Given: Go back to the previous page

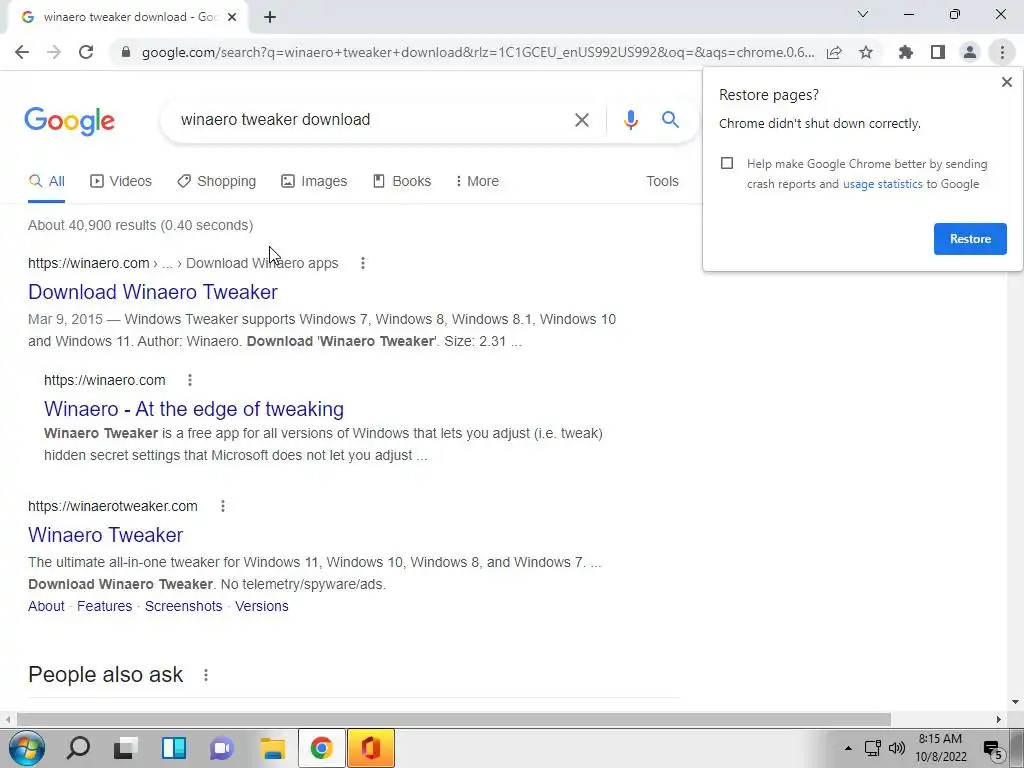Looking at the screenshot, I should pyautogui.click(x=22, y=52).
